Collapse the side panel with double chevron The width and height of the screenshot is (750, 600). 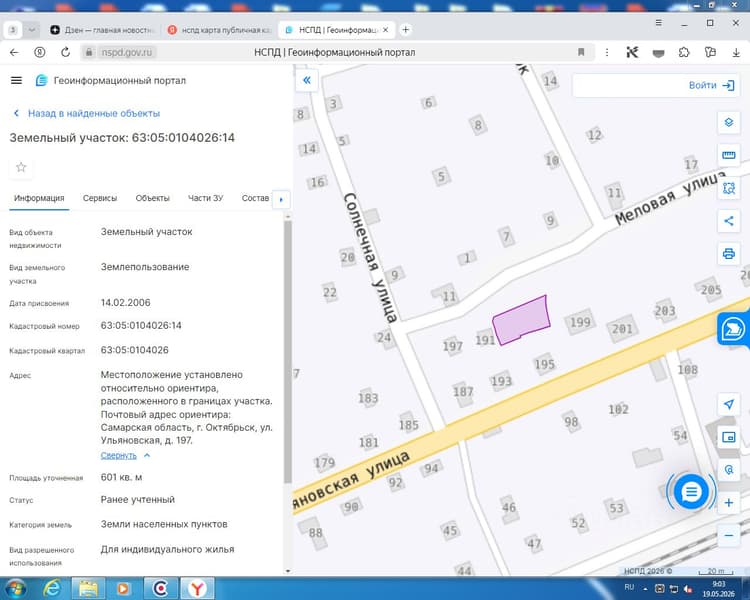[x=307, y=80]
